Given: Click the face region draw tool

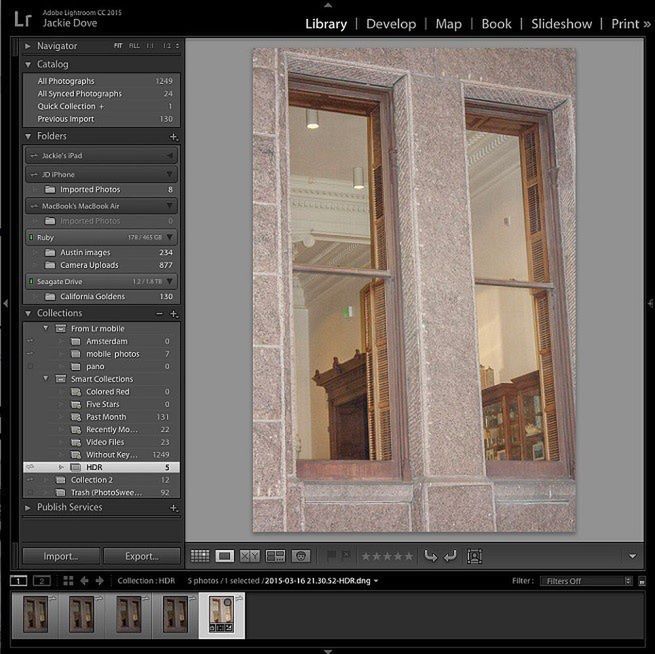Looking at the screenshot, I should point(475,556).
